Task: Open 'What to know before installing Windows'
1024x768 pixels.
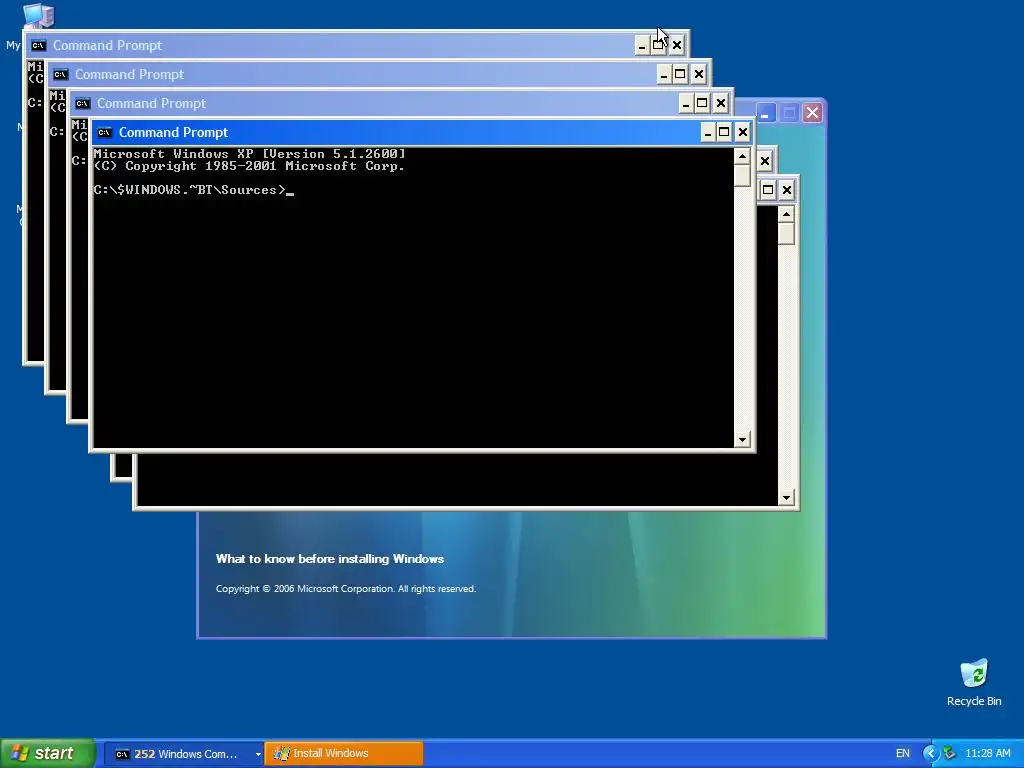Action: [x=330, y=559]
